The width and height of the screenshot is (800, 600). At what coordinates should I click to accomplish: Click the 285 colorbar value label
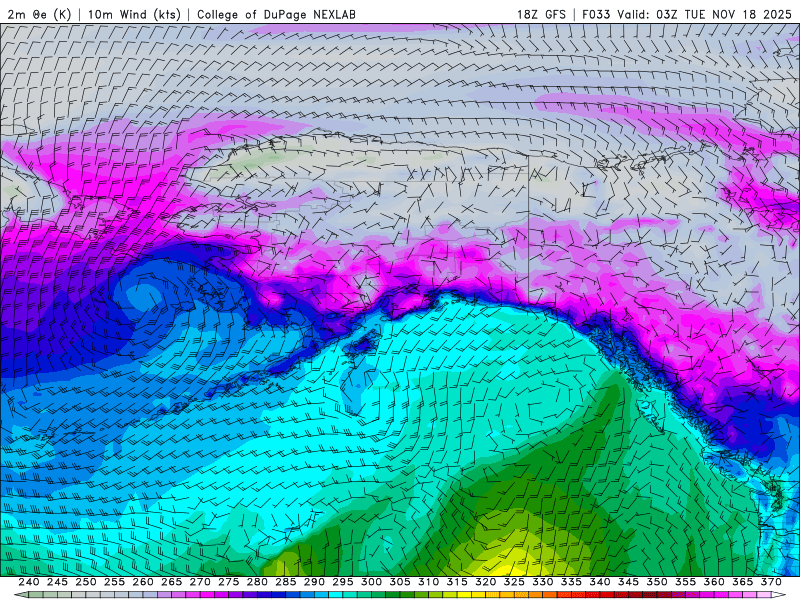click(x=286, y=582)
